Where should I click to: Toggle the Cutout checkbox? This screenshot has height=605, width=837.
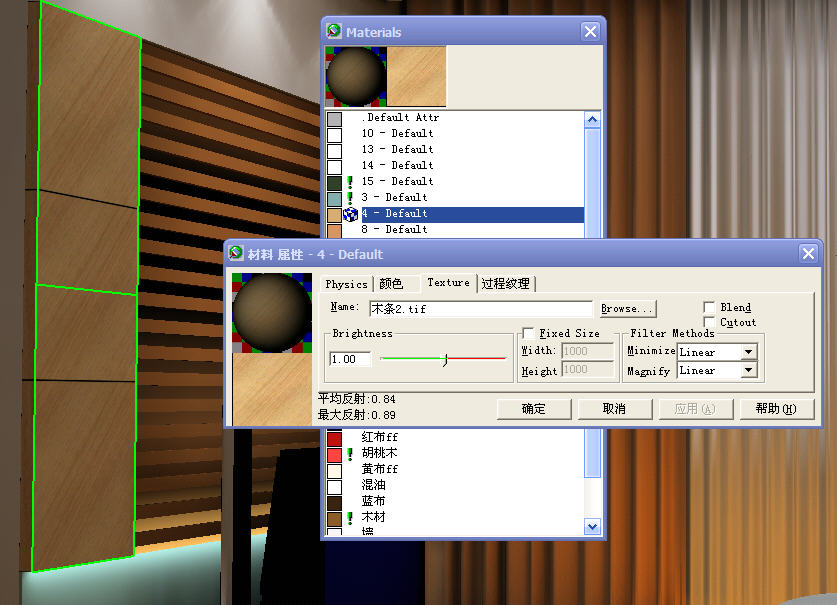click(709, 323)
